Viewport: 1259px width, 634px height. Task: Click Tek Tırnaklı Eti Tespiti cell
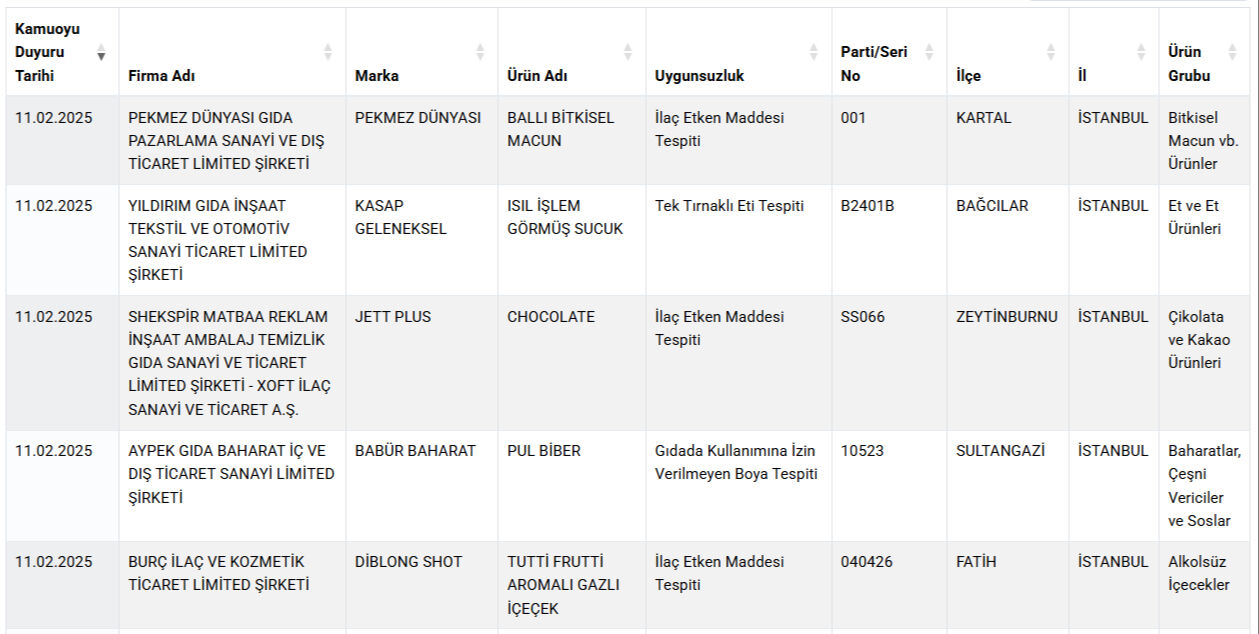pyautogui.click(x=739, y=240)
